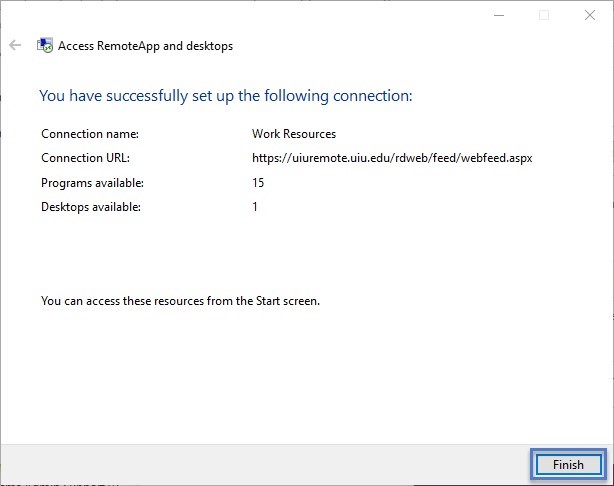Minimize the Access RemoteApp window
The height and width of the screenshot is (486, 614).
[499, 15]
